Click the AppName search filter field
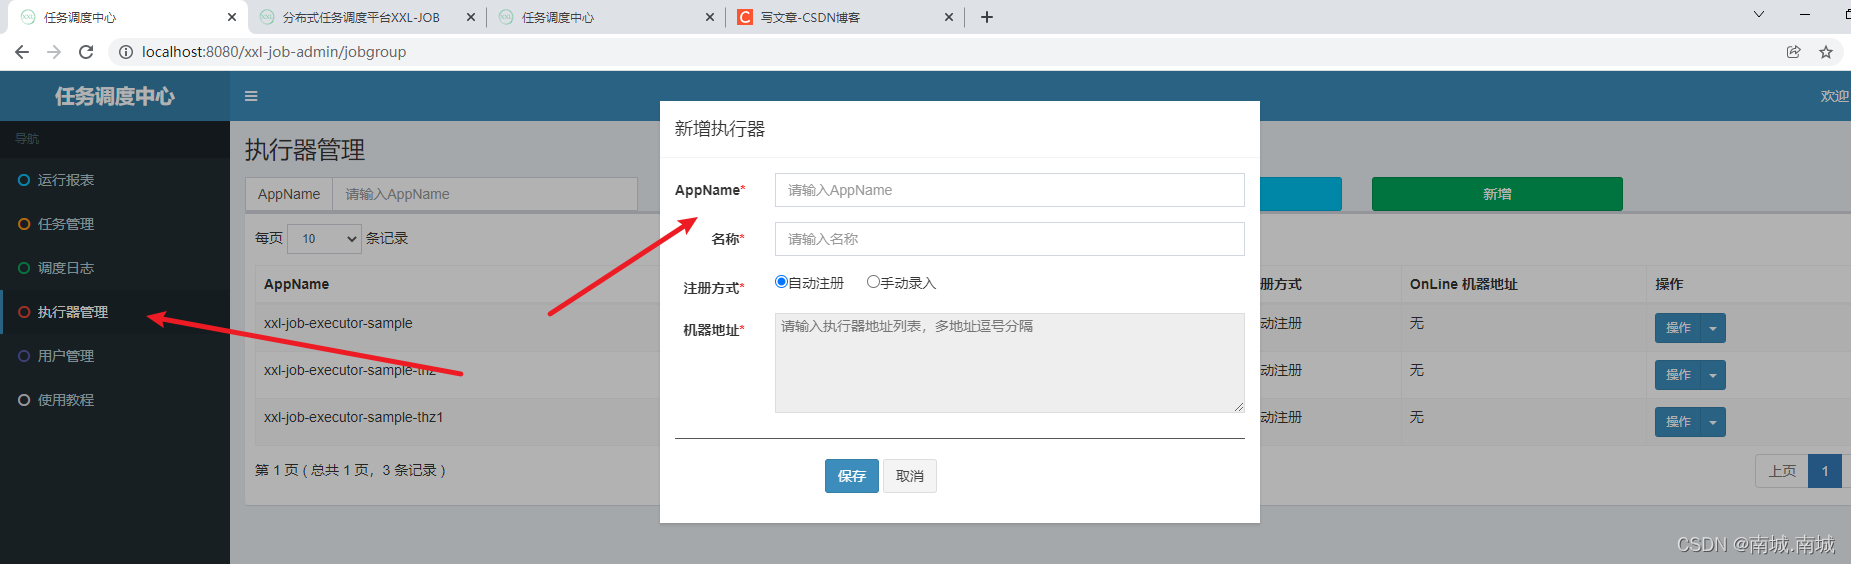Image resolution: width=1851 pixels, height=564 pixels. (485, 194)
